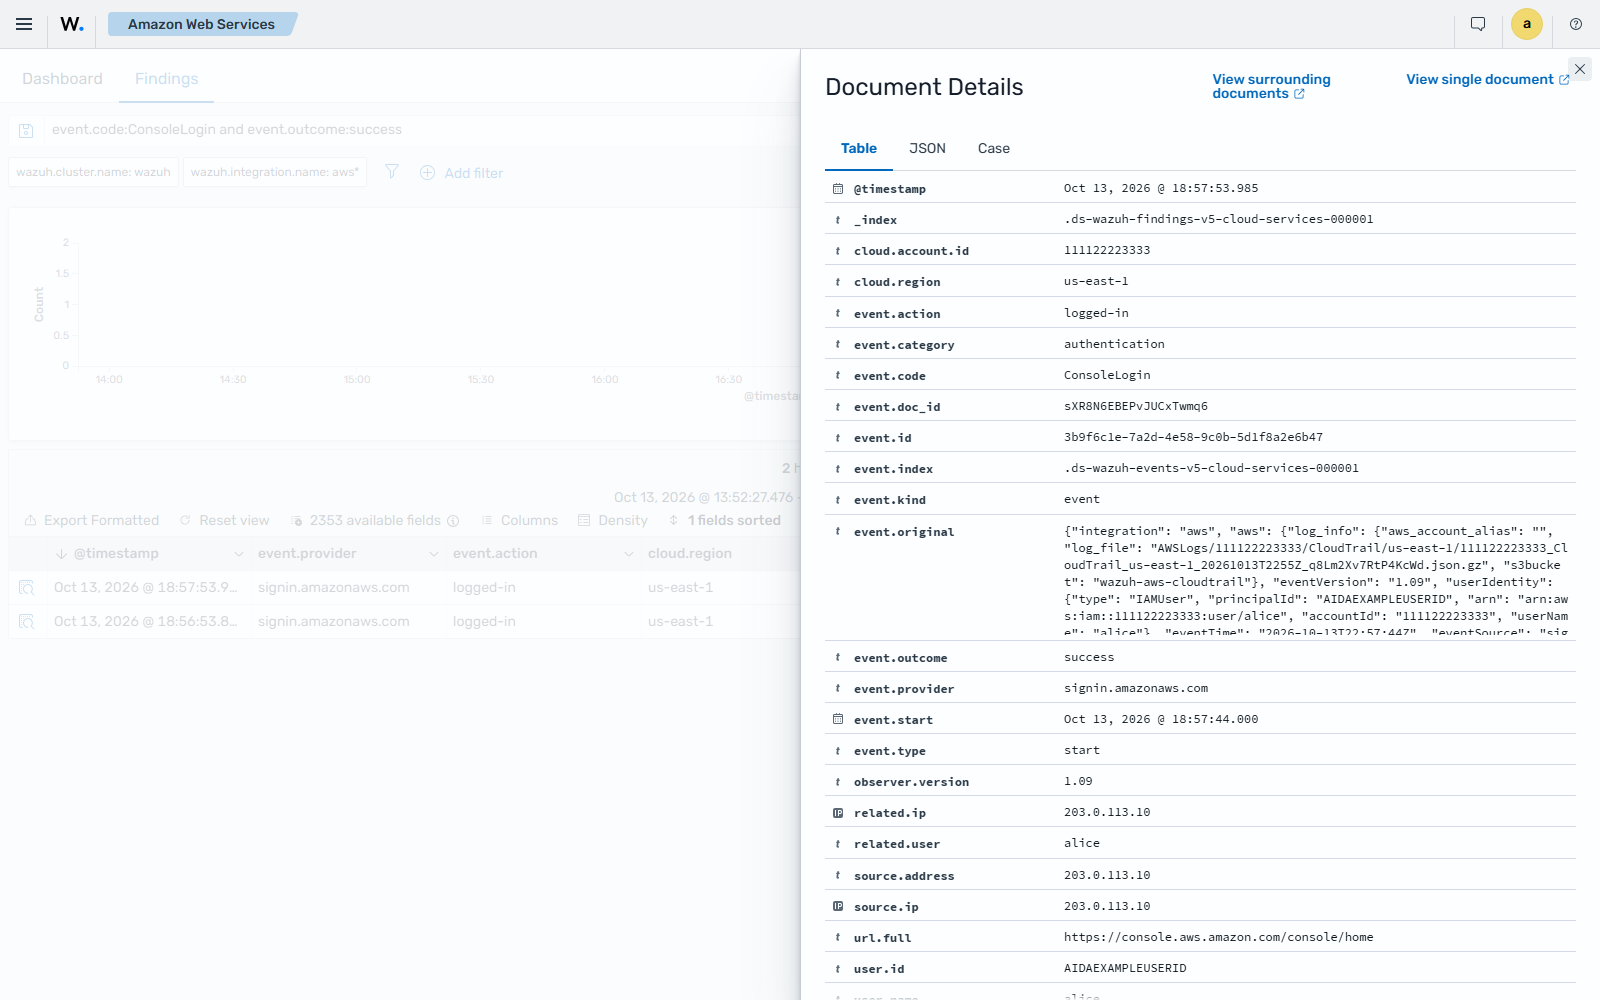This screenshot has width=1600, height=1000.
Task: Open the Amazon Web Services breadcrumb
Action: (x=201, y=24)
